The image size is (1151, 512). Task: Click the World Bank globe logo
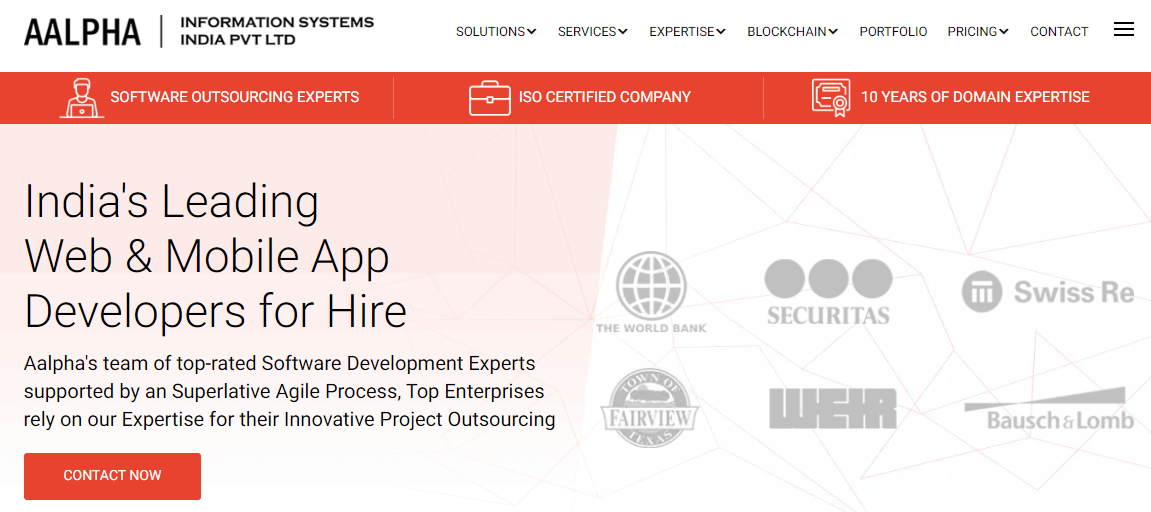[651, 292]
